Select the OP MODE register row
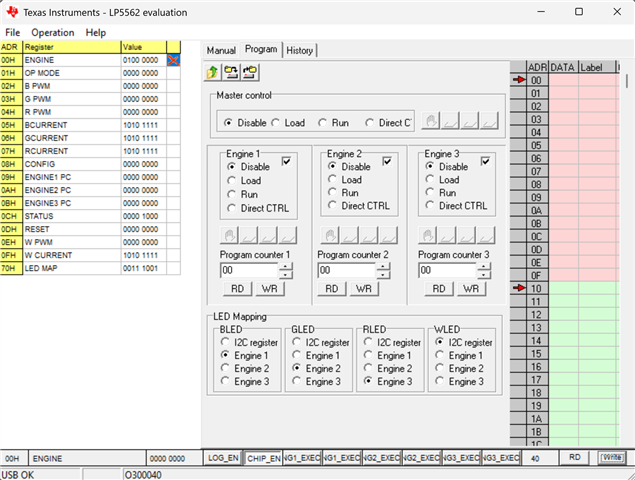Viewport: 635px width, 480px height. [x=90, y=73]
